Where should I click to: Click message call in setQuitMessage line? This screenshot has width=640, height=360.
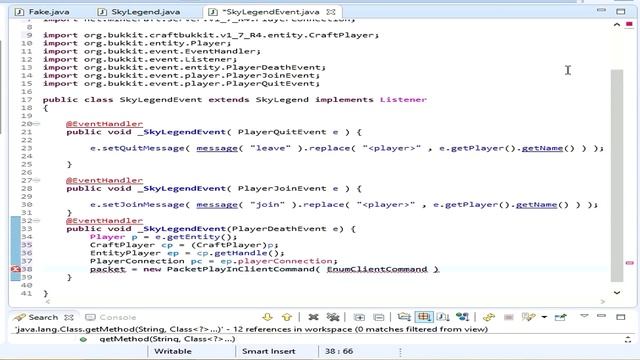pos(217,148)
